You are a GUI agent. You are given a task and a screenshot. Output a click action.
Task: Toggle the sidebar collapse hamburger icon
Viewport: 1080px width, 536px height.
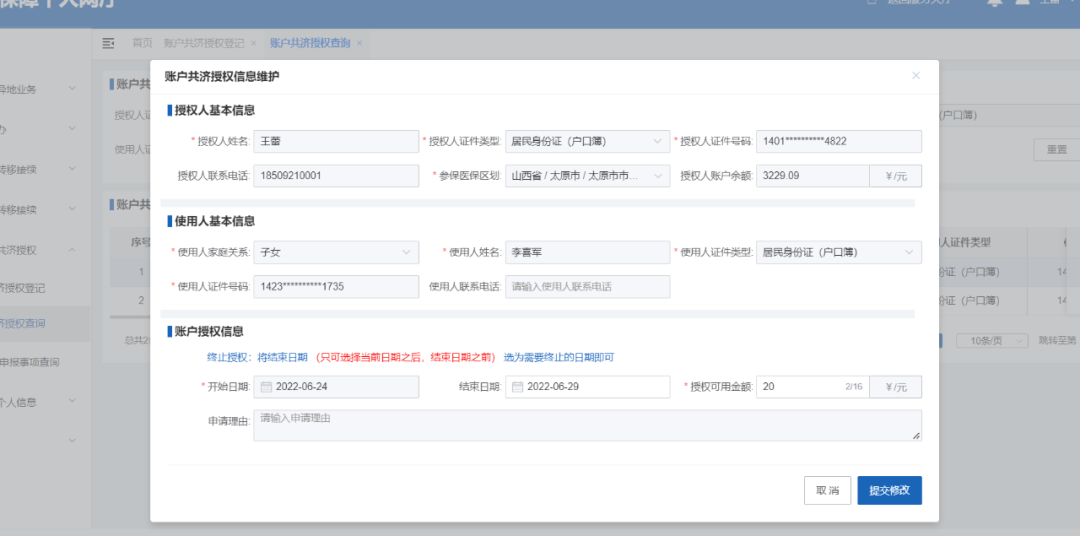pyautogui.click(x=109, y=43)
